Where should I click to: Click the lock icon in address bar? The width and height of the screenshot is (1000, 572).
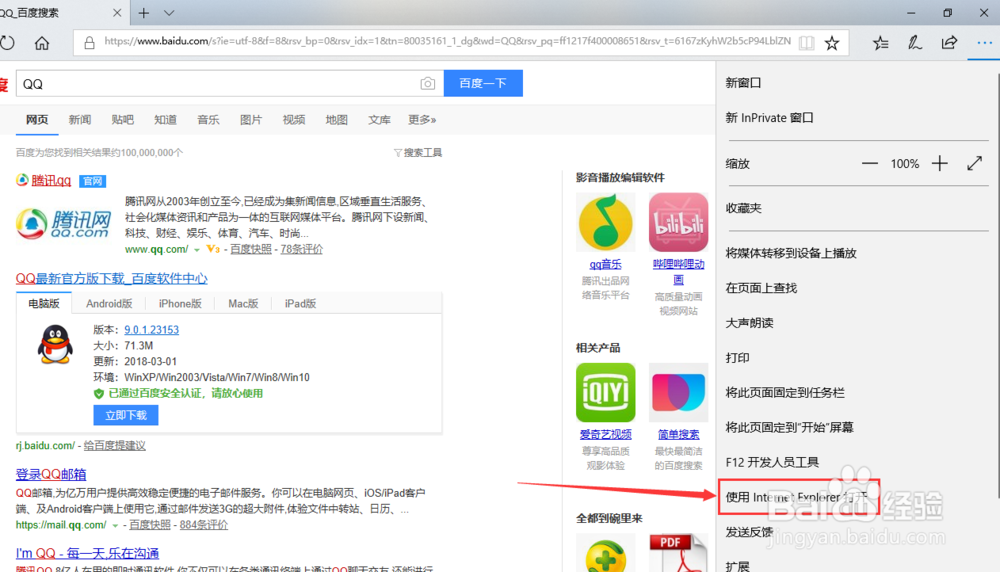(x=89, y=43)
